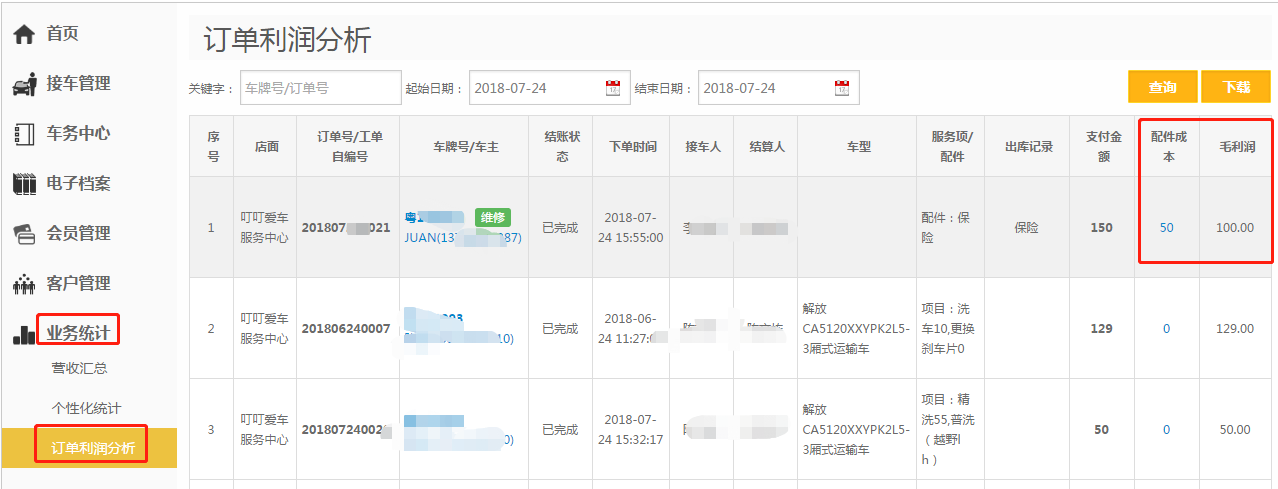
Task: Open the calendar icon for 结束日期
Action: (x=842, y=88)
